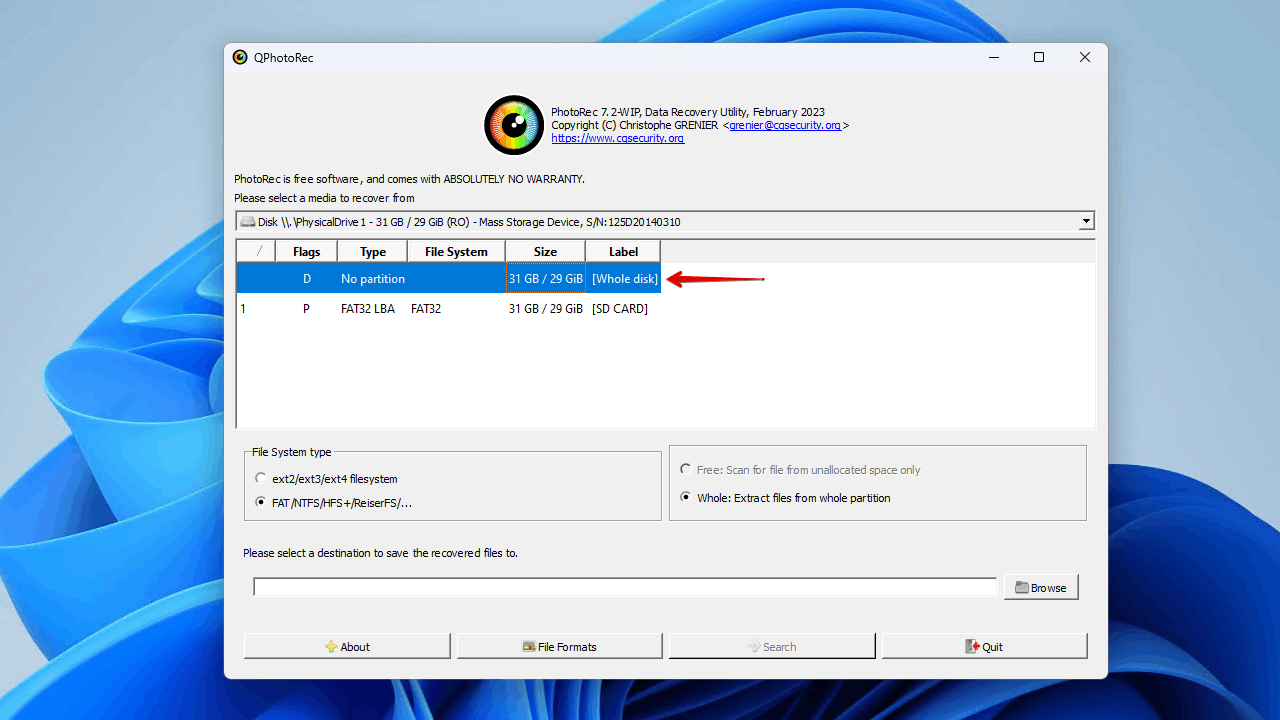Click the picture icon on File Formats button

coord(529,647)
